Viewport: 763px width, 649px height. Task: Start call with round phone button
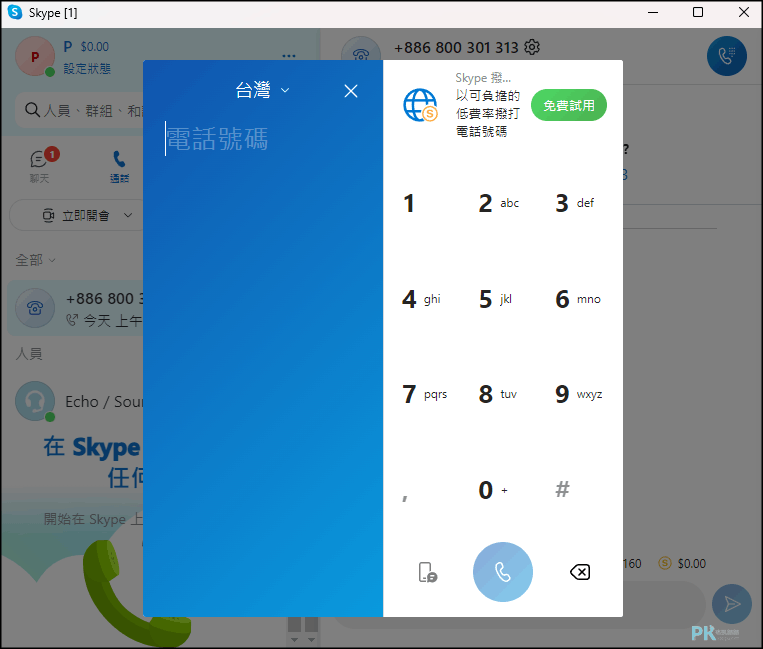(503, 572)
